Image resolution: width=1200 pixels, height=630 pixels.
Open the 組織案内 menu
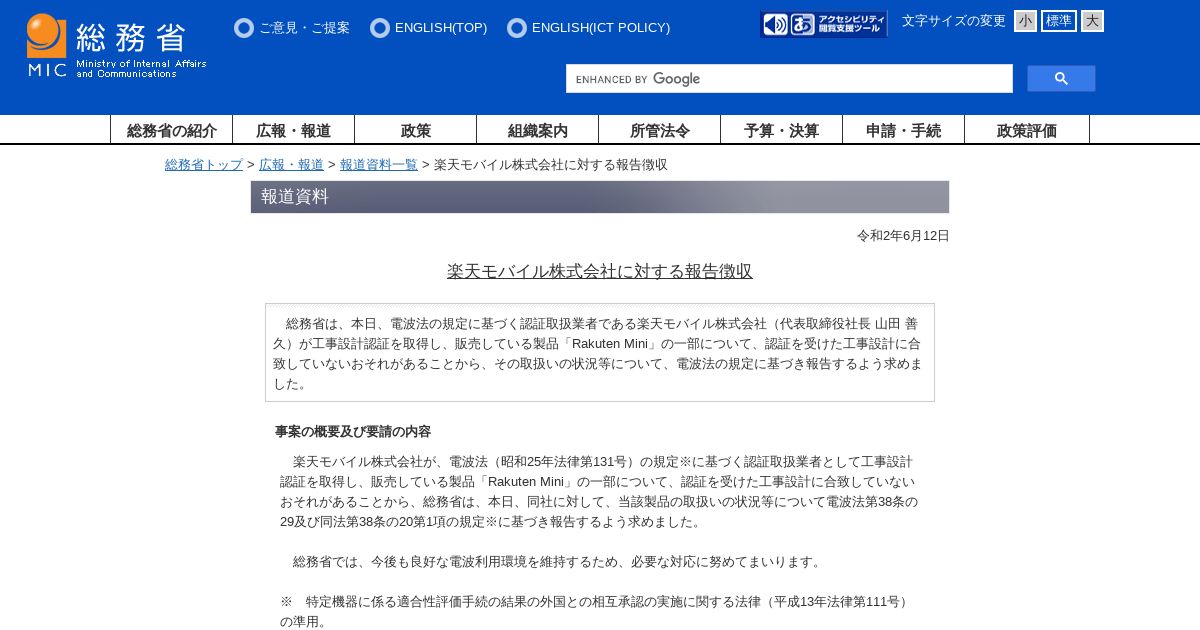click(538, 130)
